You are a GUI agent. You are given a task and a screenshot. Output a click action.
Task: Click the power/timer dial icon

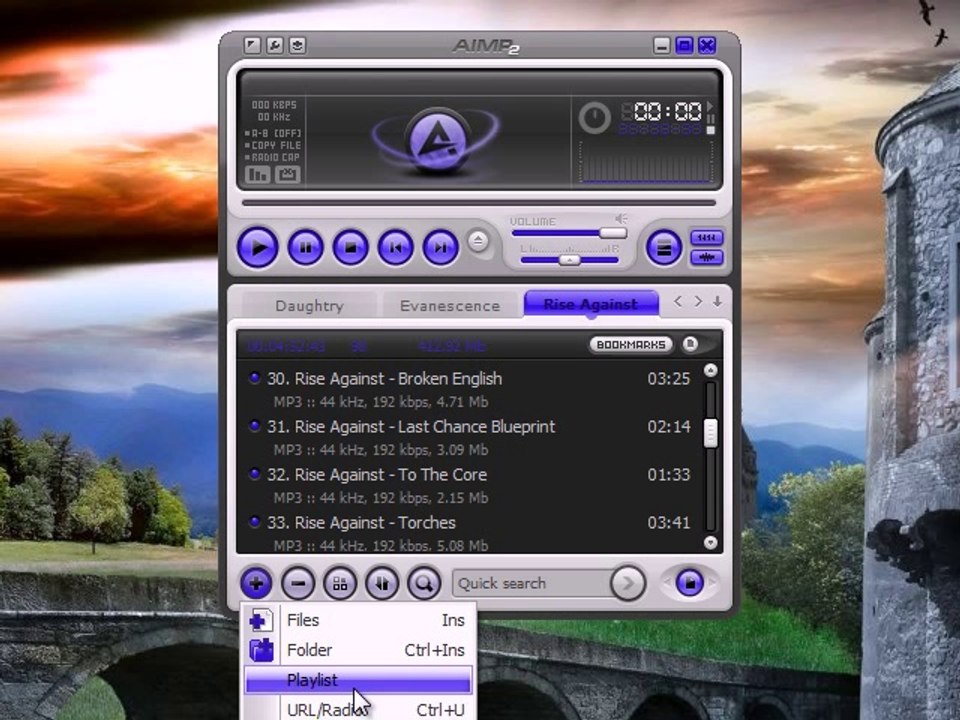594,118
